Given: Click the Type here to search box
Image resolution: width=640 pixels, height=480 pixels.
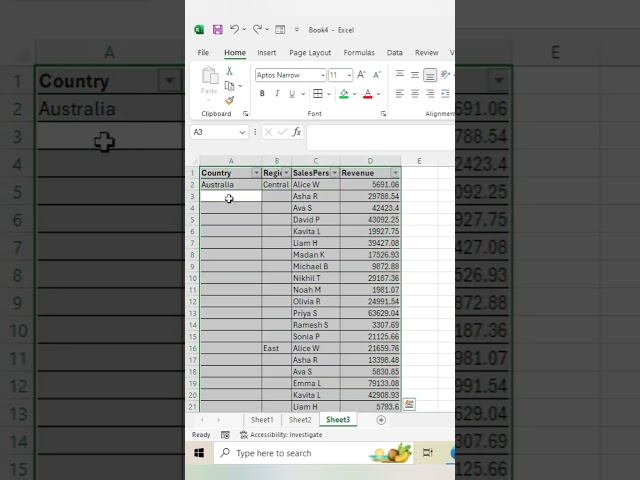Looking at the screenshot, I should [x=313, y=453].
